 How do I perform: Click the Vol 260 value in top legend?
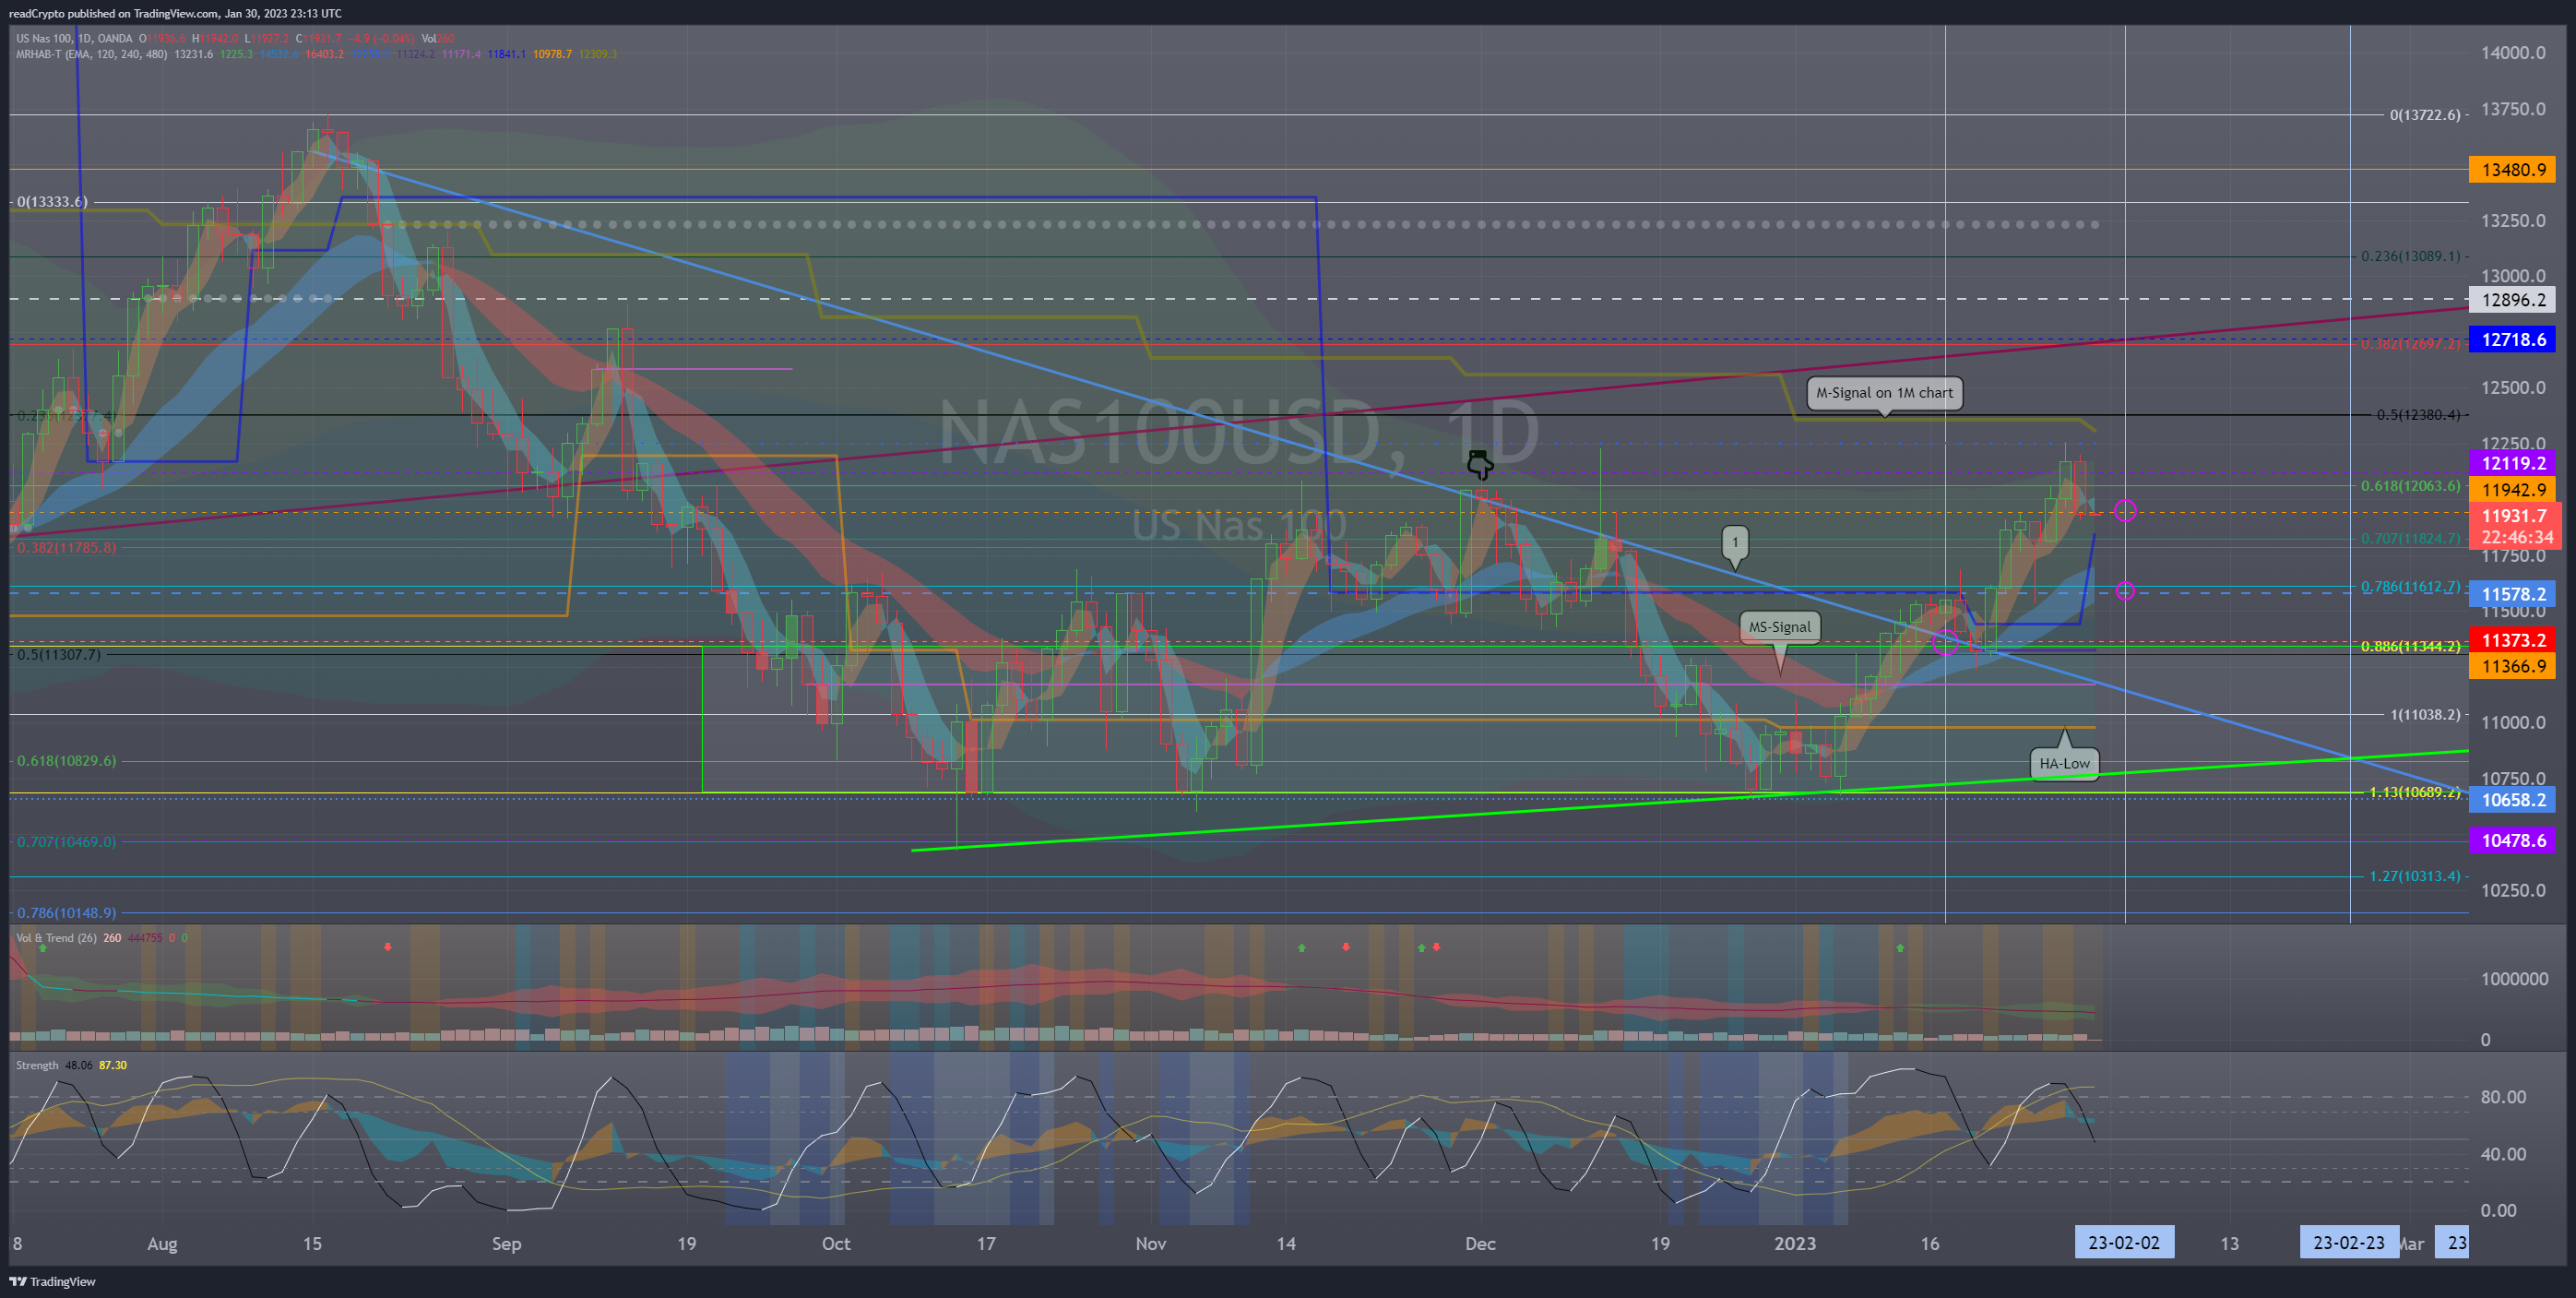pyautogui.click(x=438, y=39)
